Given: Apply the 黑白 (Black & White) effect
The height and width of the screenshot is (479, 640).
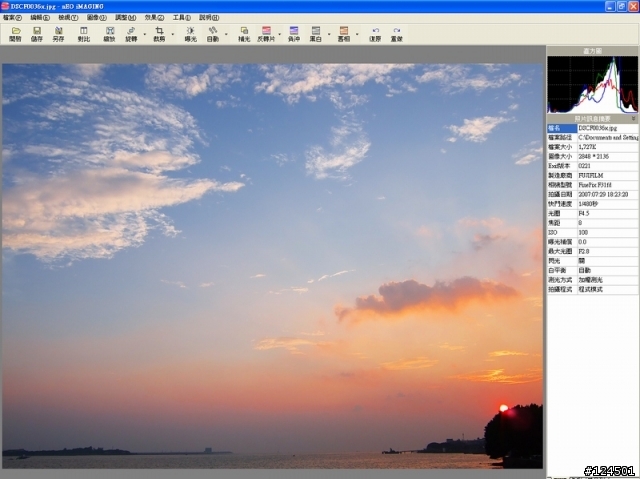Looking at the screenshot, I should point(316,34).
